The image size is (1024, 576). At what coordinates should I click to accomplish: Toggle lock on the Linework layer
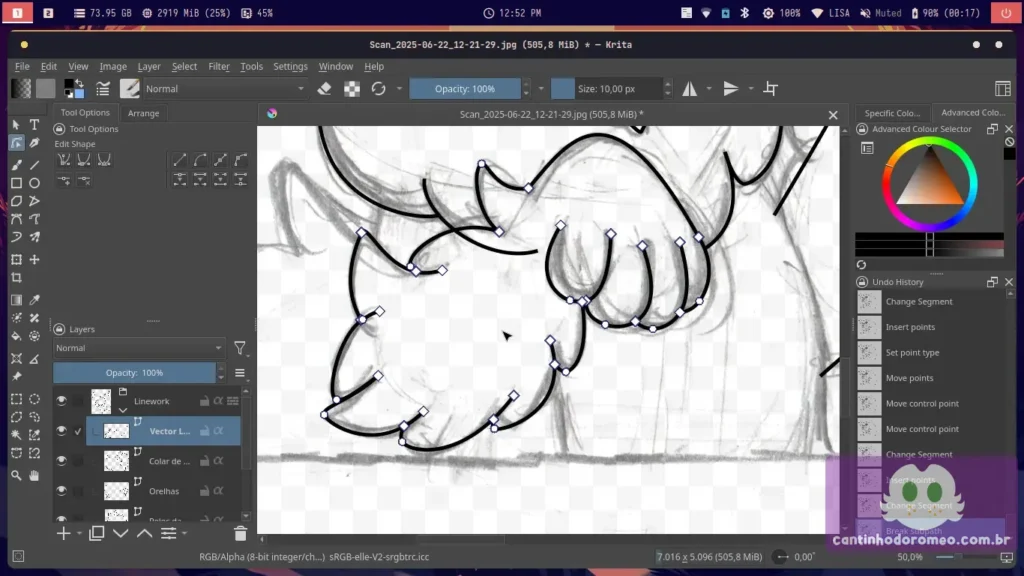pos(204,401)
